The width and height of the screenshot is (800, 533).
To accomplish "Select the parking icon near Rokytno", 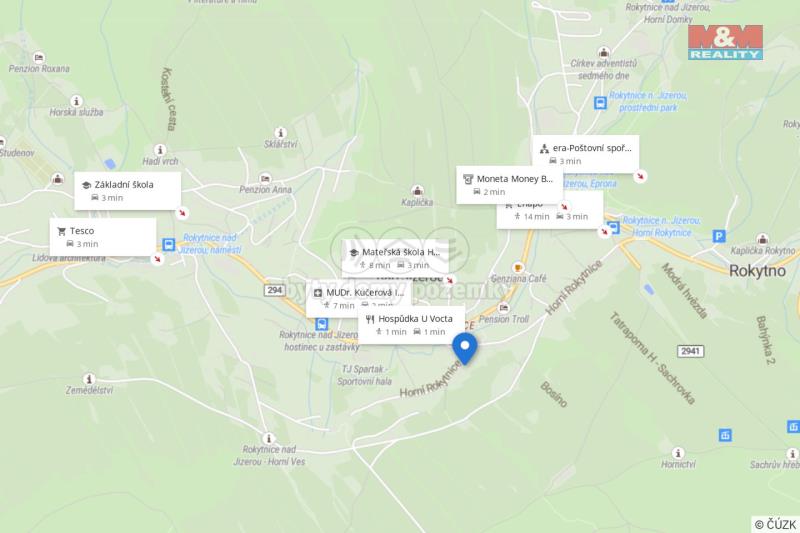I will point(719,236).
